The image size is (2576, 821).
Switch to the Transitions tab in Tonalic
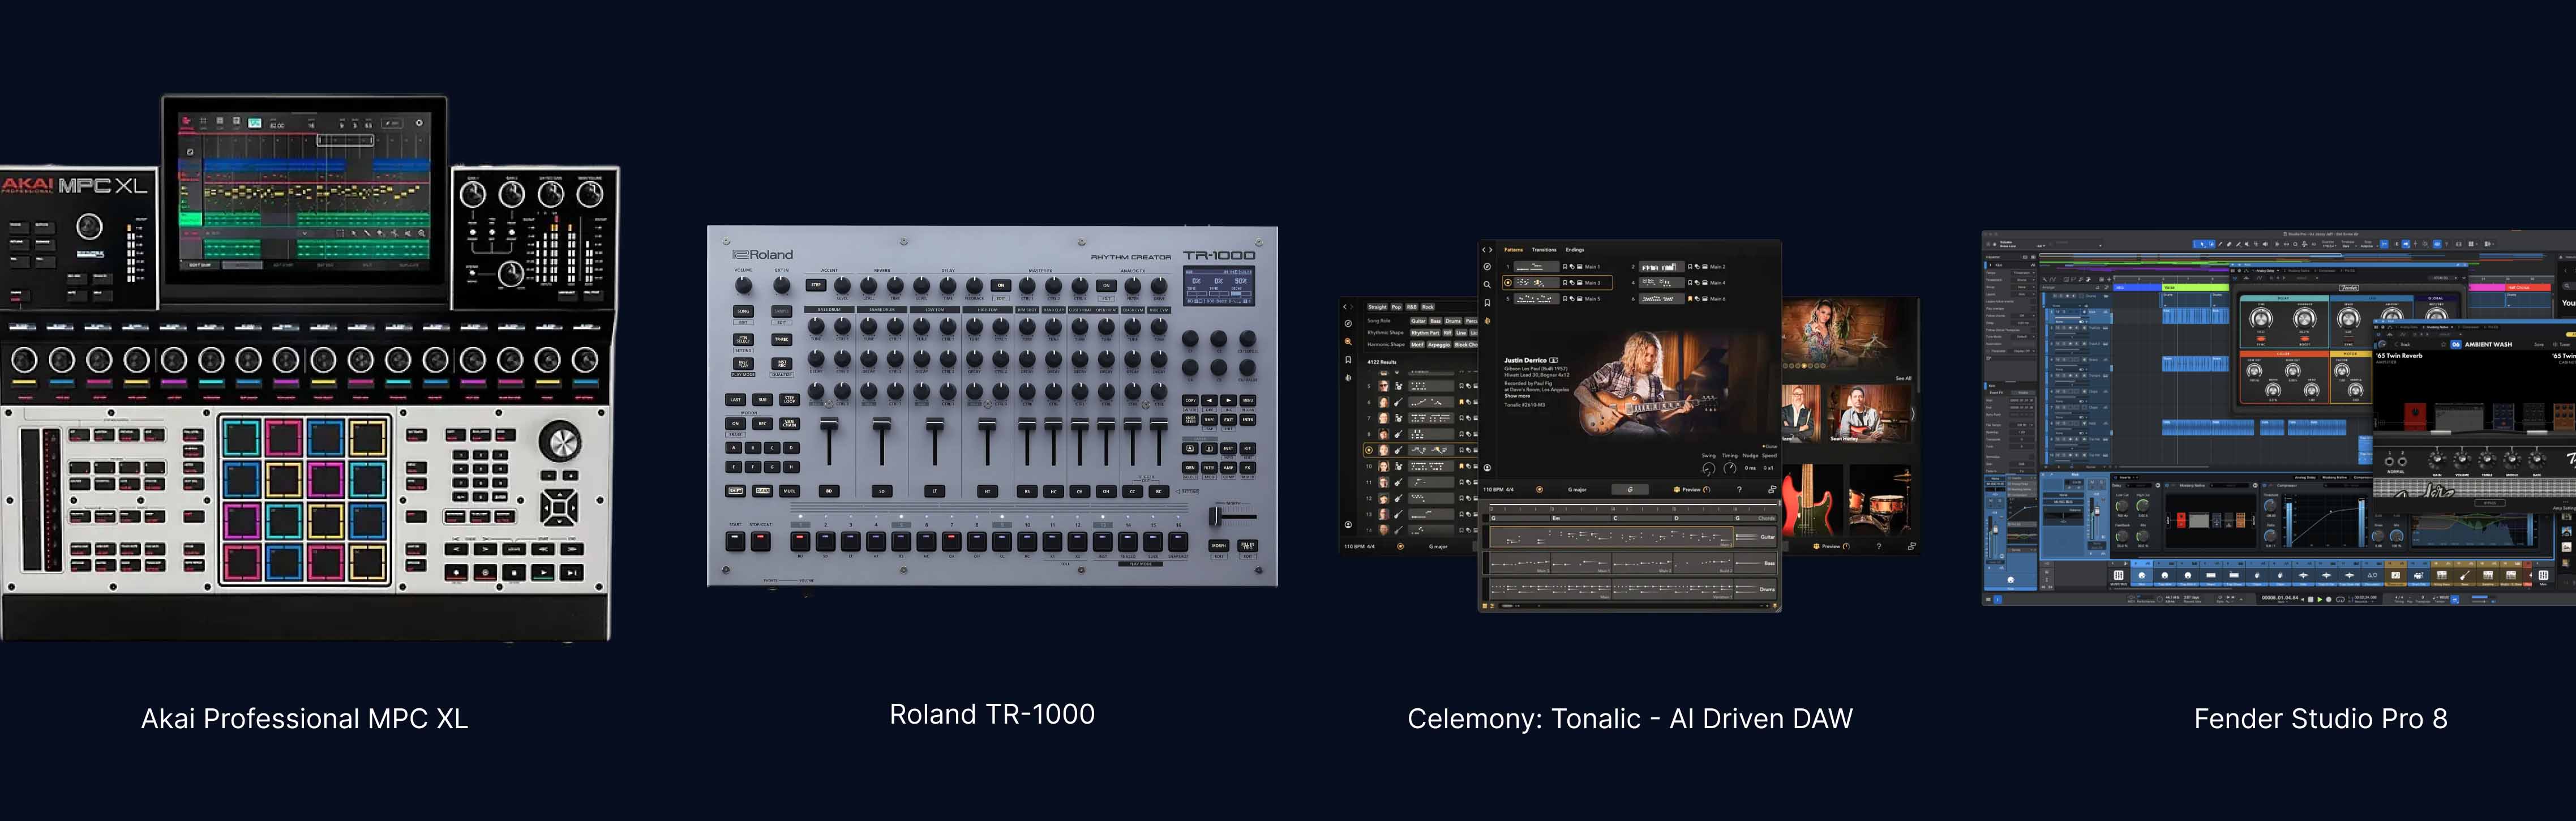(1544, 250)
